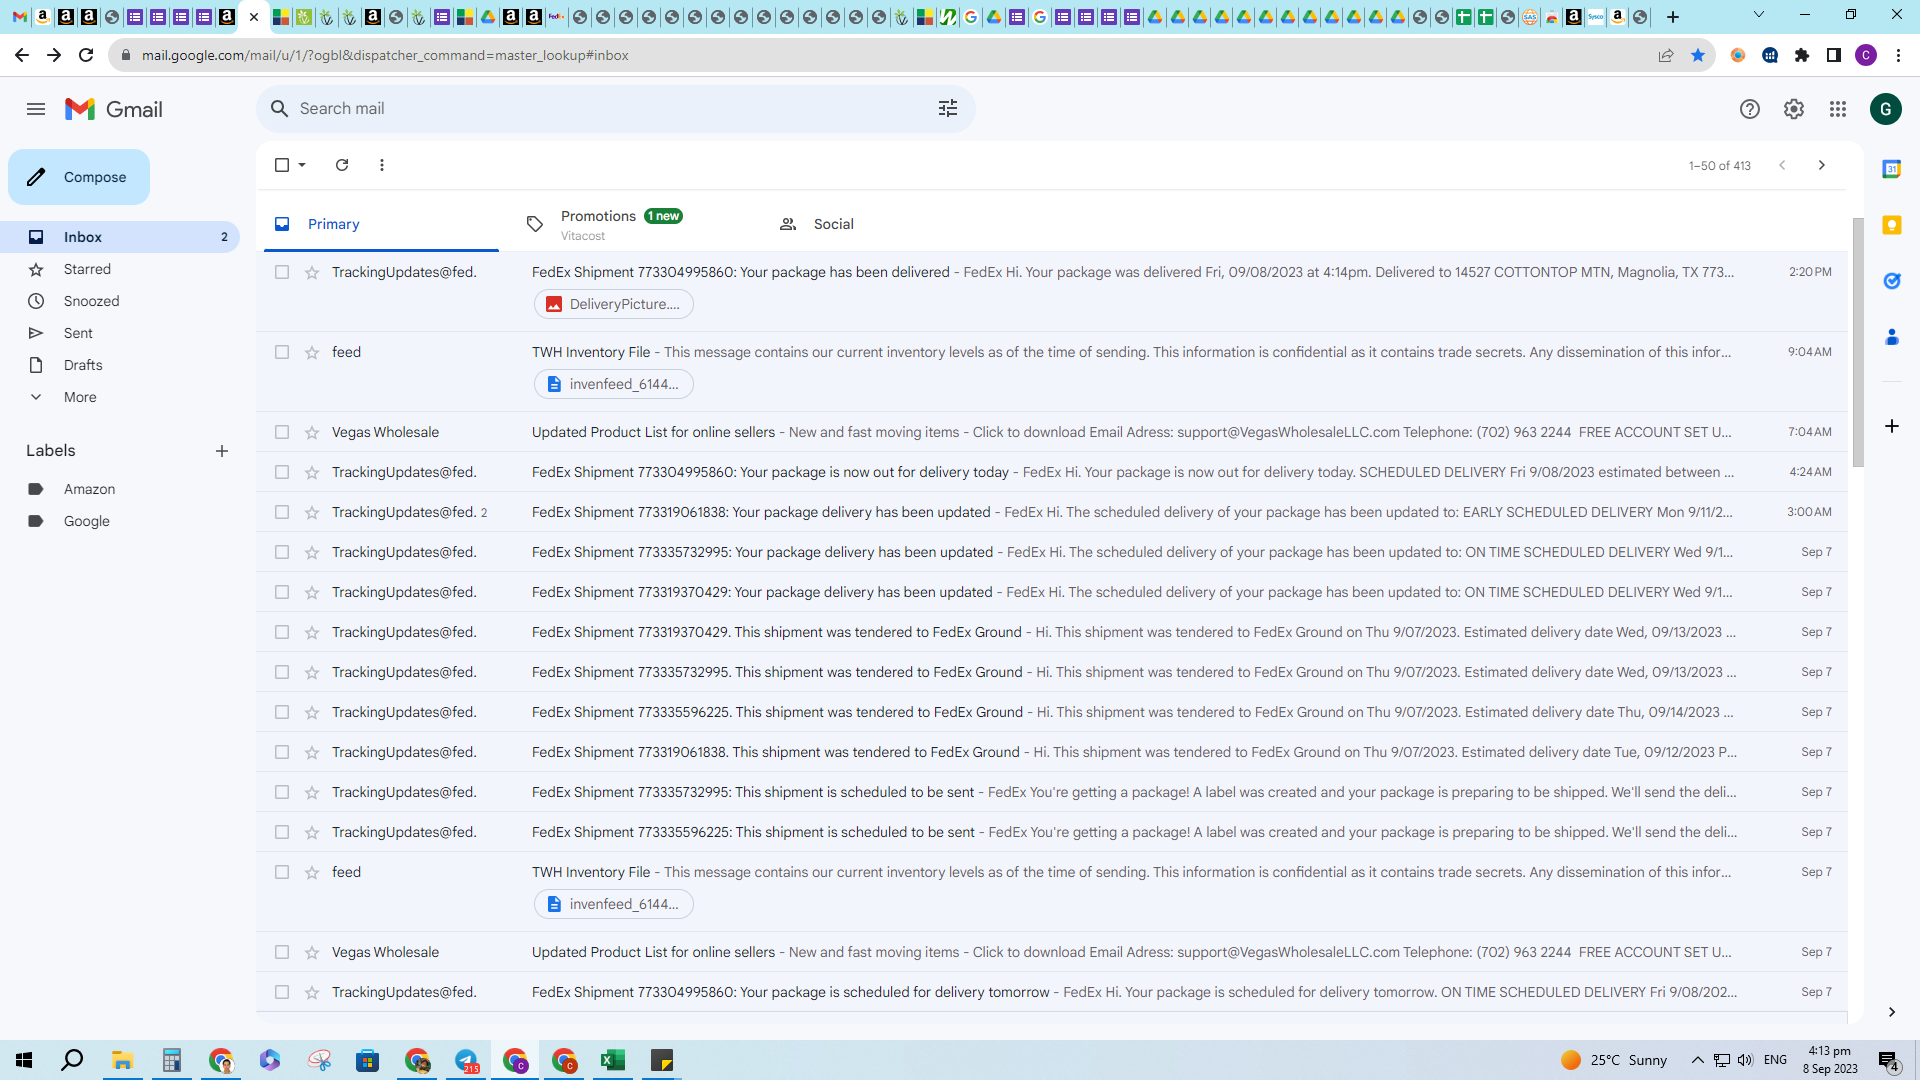This screenshot has height=1080, width=1920.
Task: Click the Compose button
Action: pos(79,177)
